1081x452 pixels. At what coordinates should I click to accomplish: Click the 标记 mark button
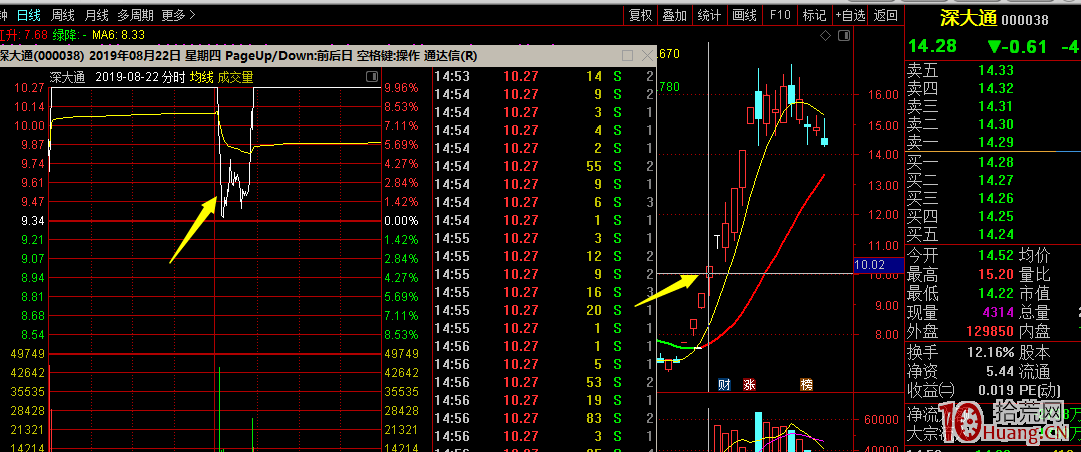(x=814, y=14)
